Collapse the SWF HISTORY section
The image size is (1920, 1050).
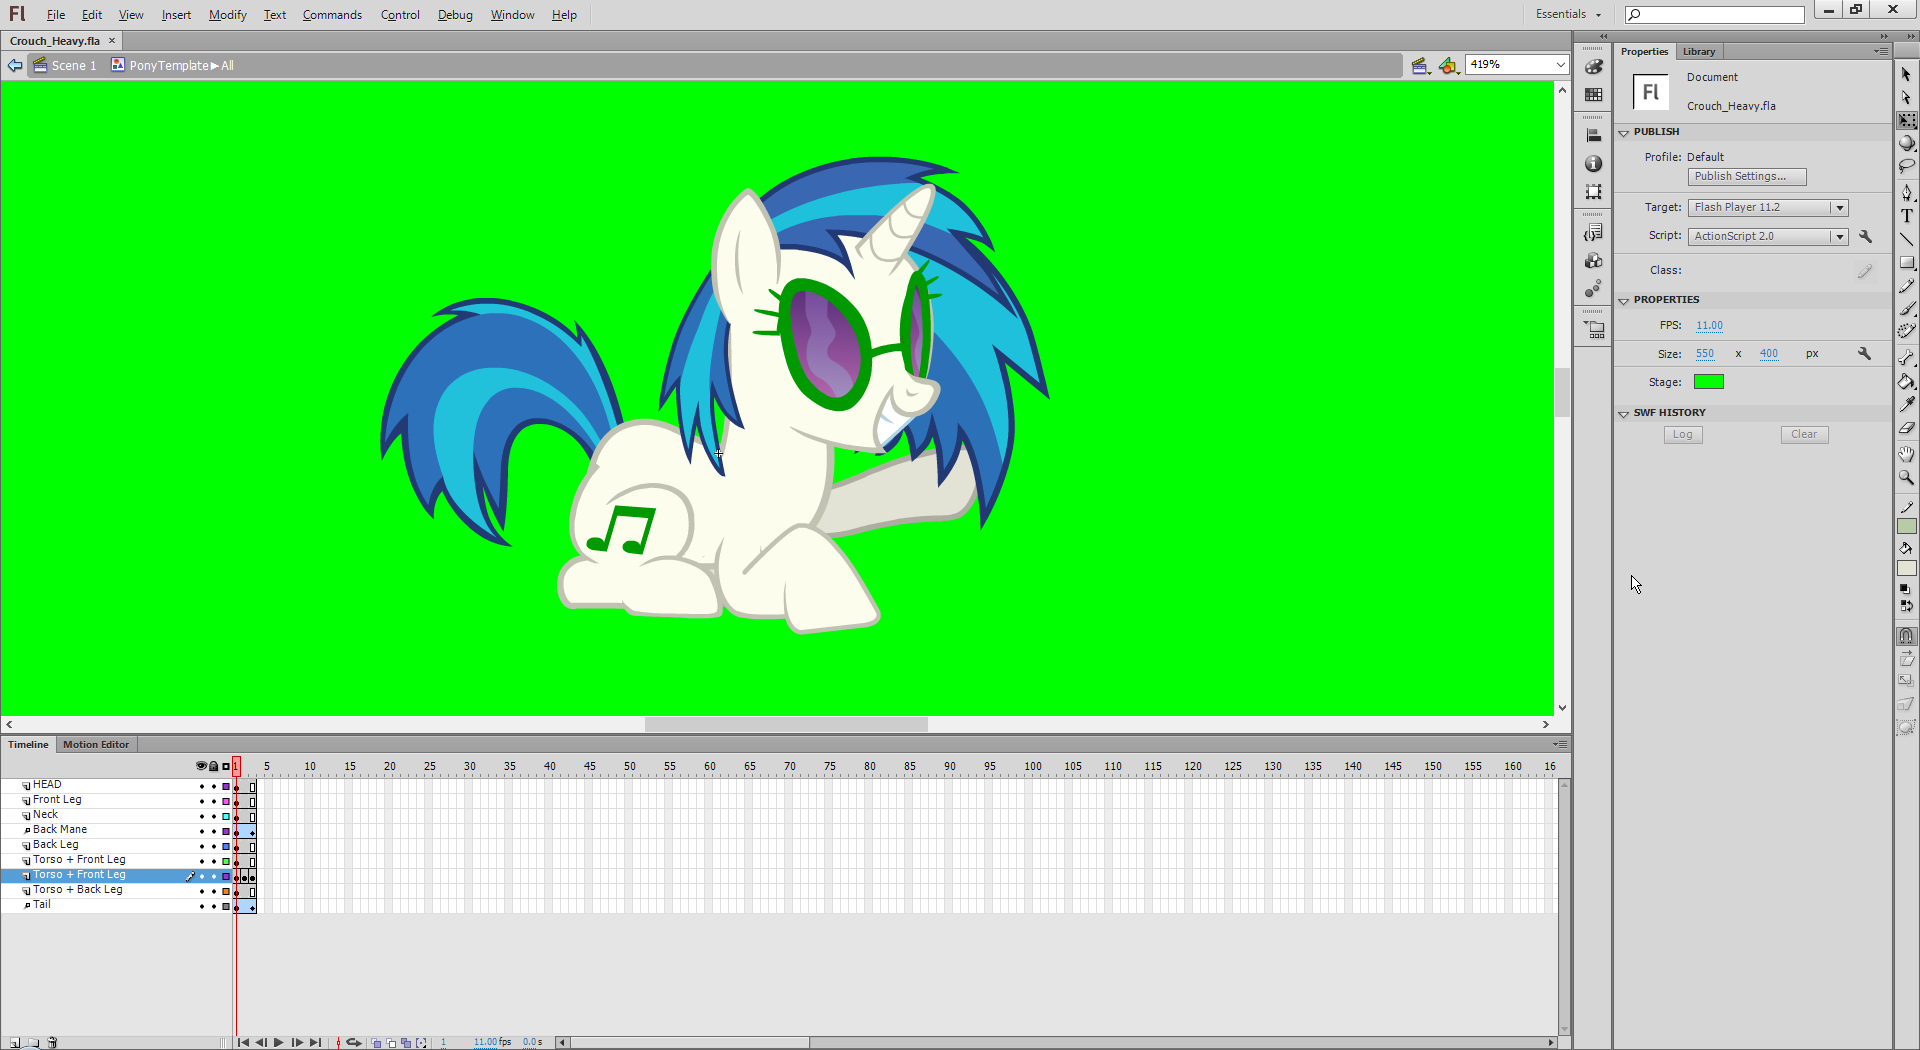point(1624,414)
